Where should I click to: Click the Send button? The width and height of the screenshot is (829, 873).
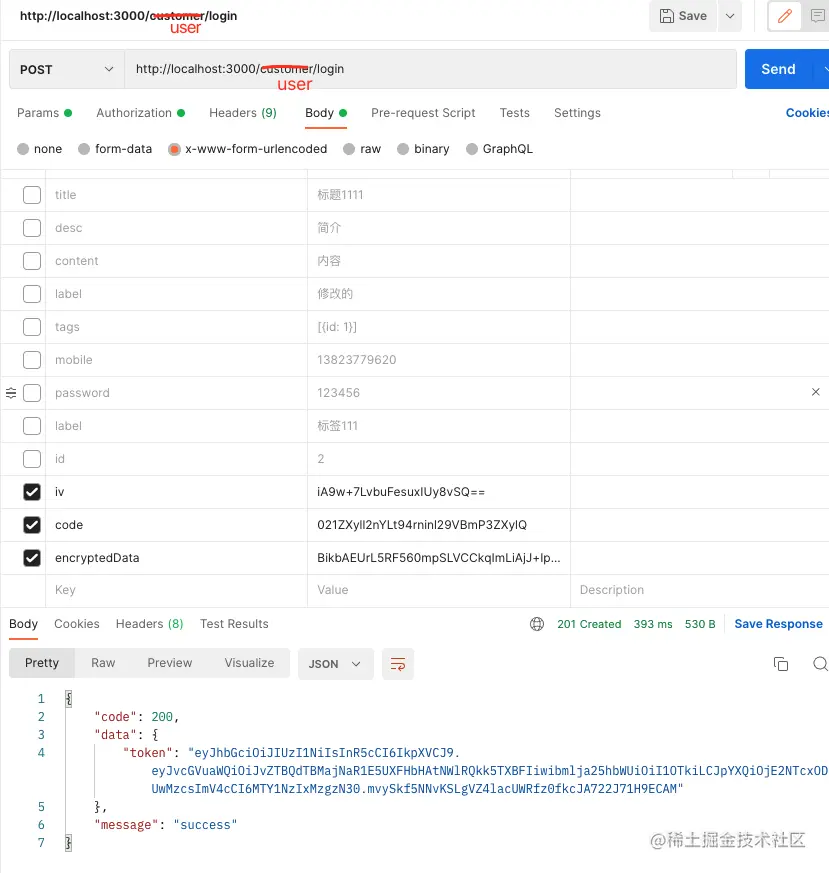coord(778,69)
